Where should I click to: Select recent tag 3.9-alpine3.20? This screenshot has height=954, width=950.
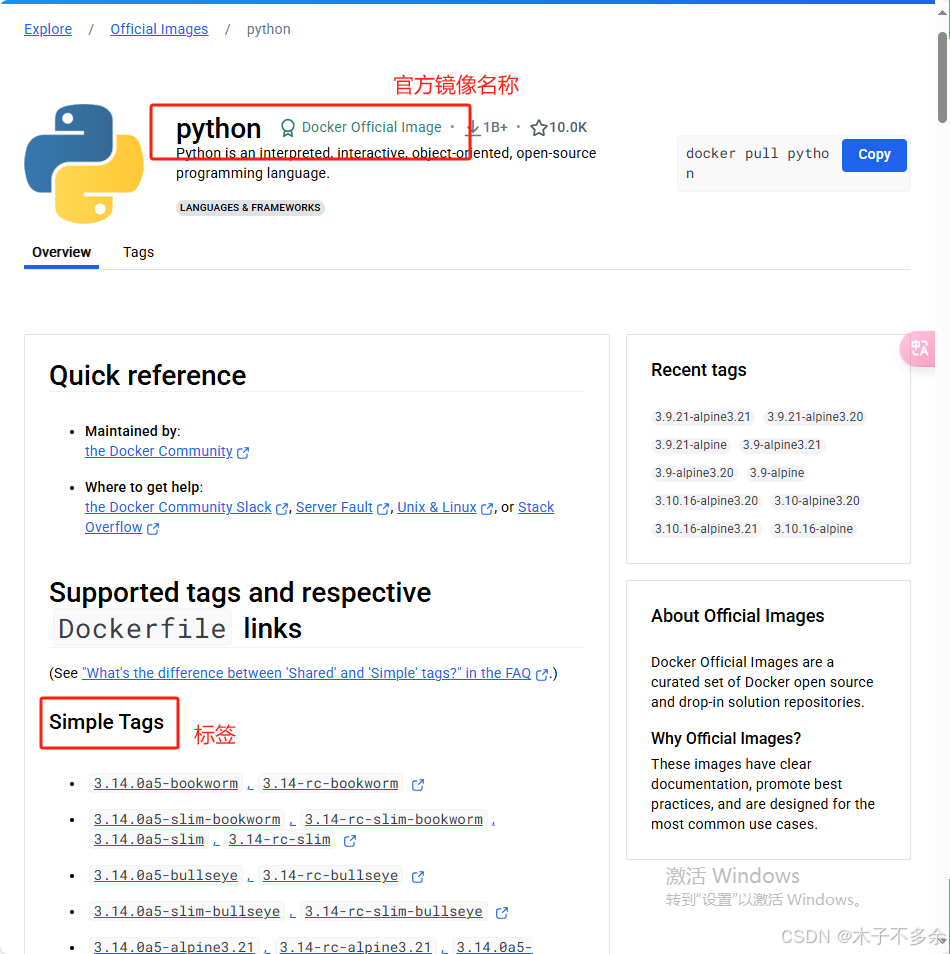tap(694, 473)
